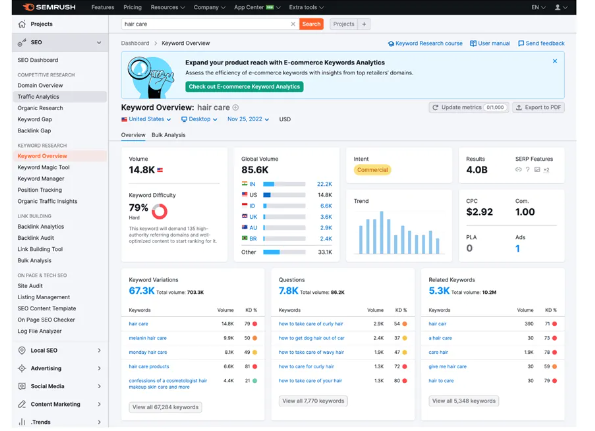The height and width of the screenshot is (431, 595).
Task: Open the Company menu
Action: [x=209, y=7]
